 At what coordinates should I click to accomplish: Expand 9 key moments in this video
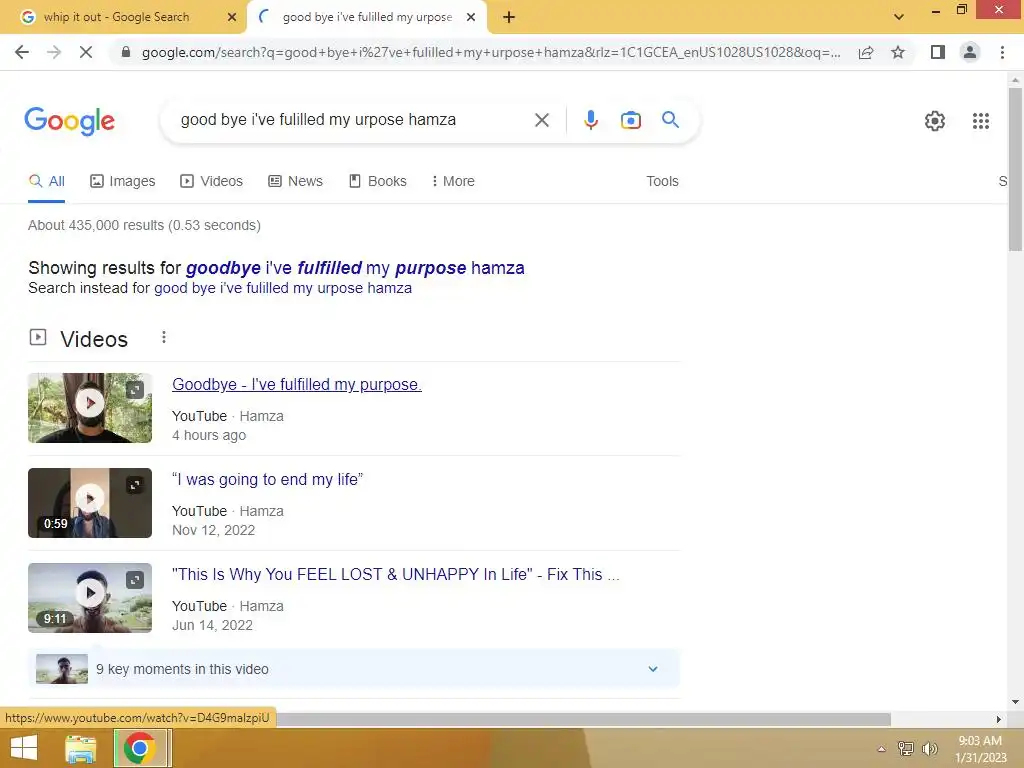353,669
